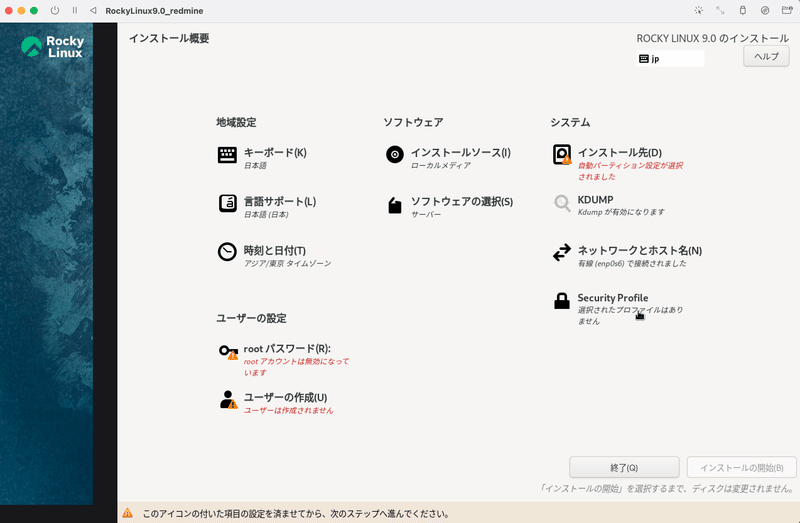Open time and date via the clock icon
800x523 pixels.
(227, 252)
